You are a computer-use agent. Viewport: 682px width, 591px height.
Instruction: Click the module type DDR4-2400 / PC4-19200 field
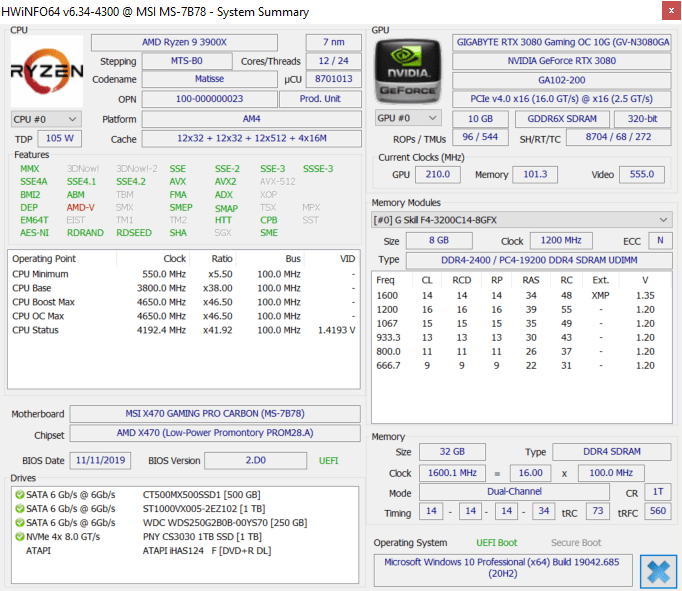(539, 260)
